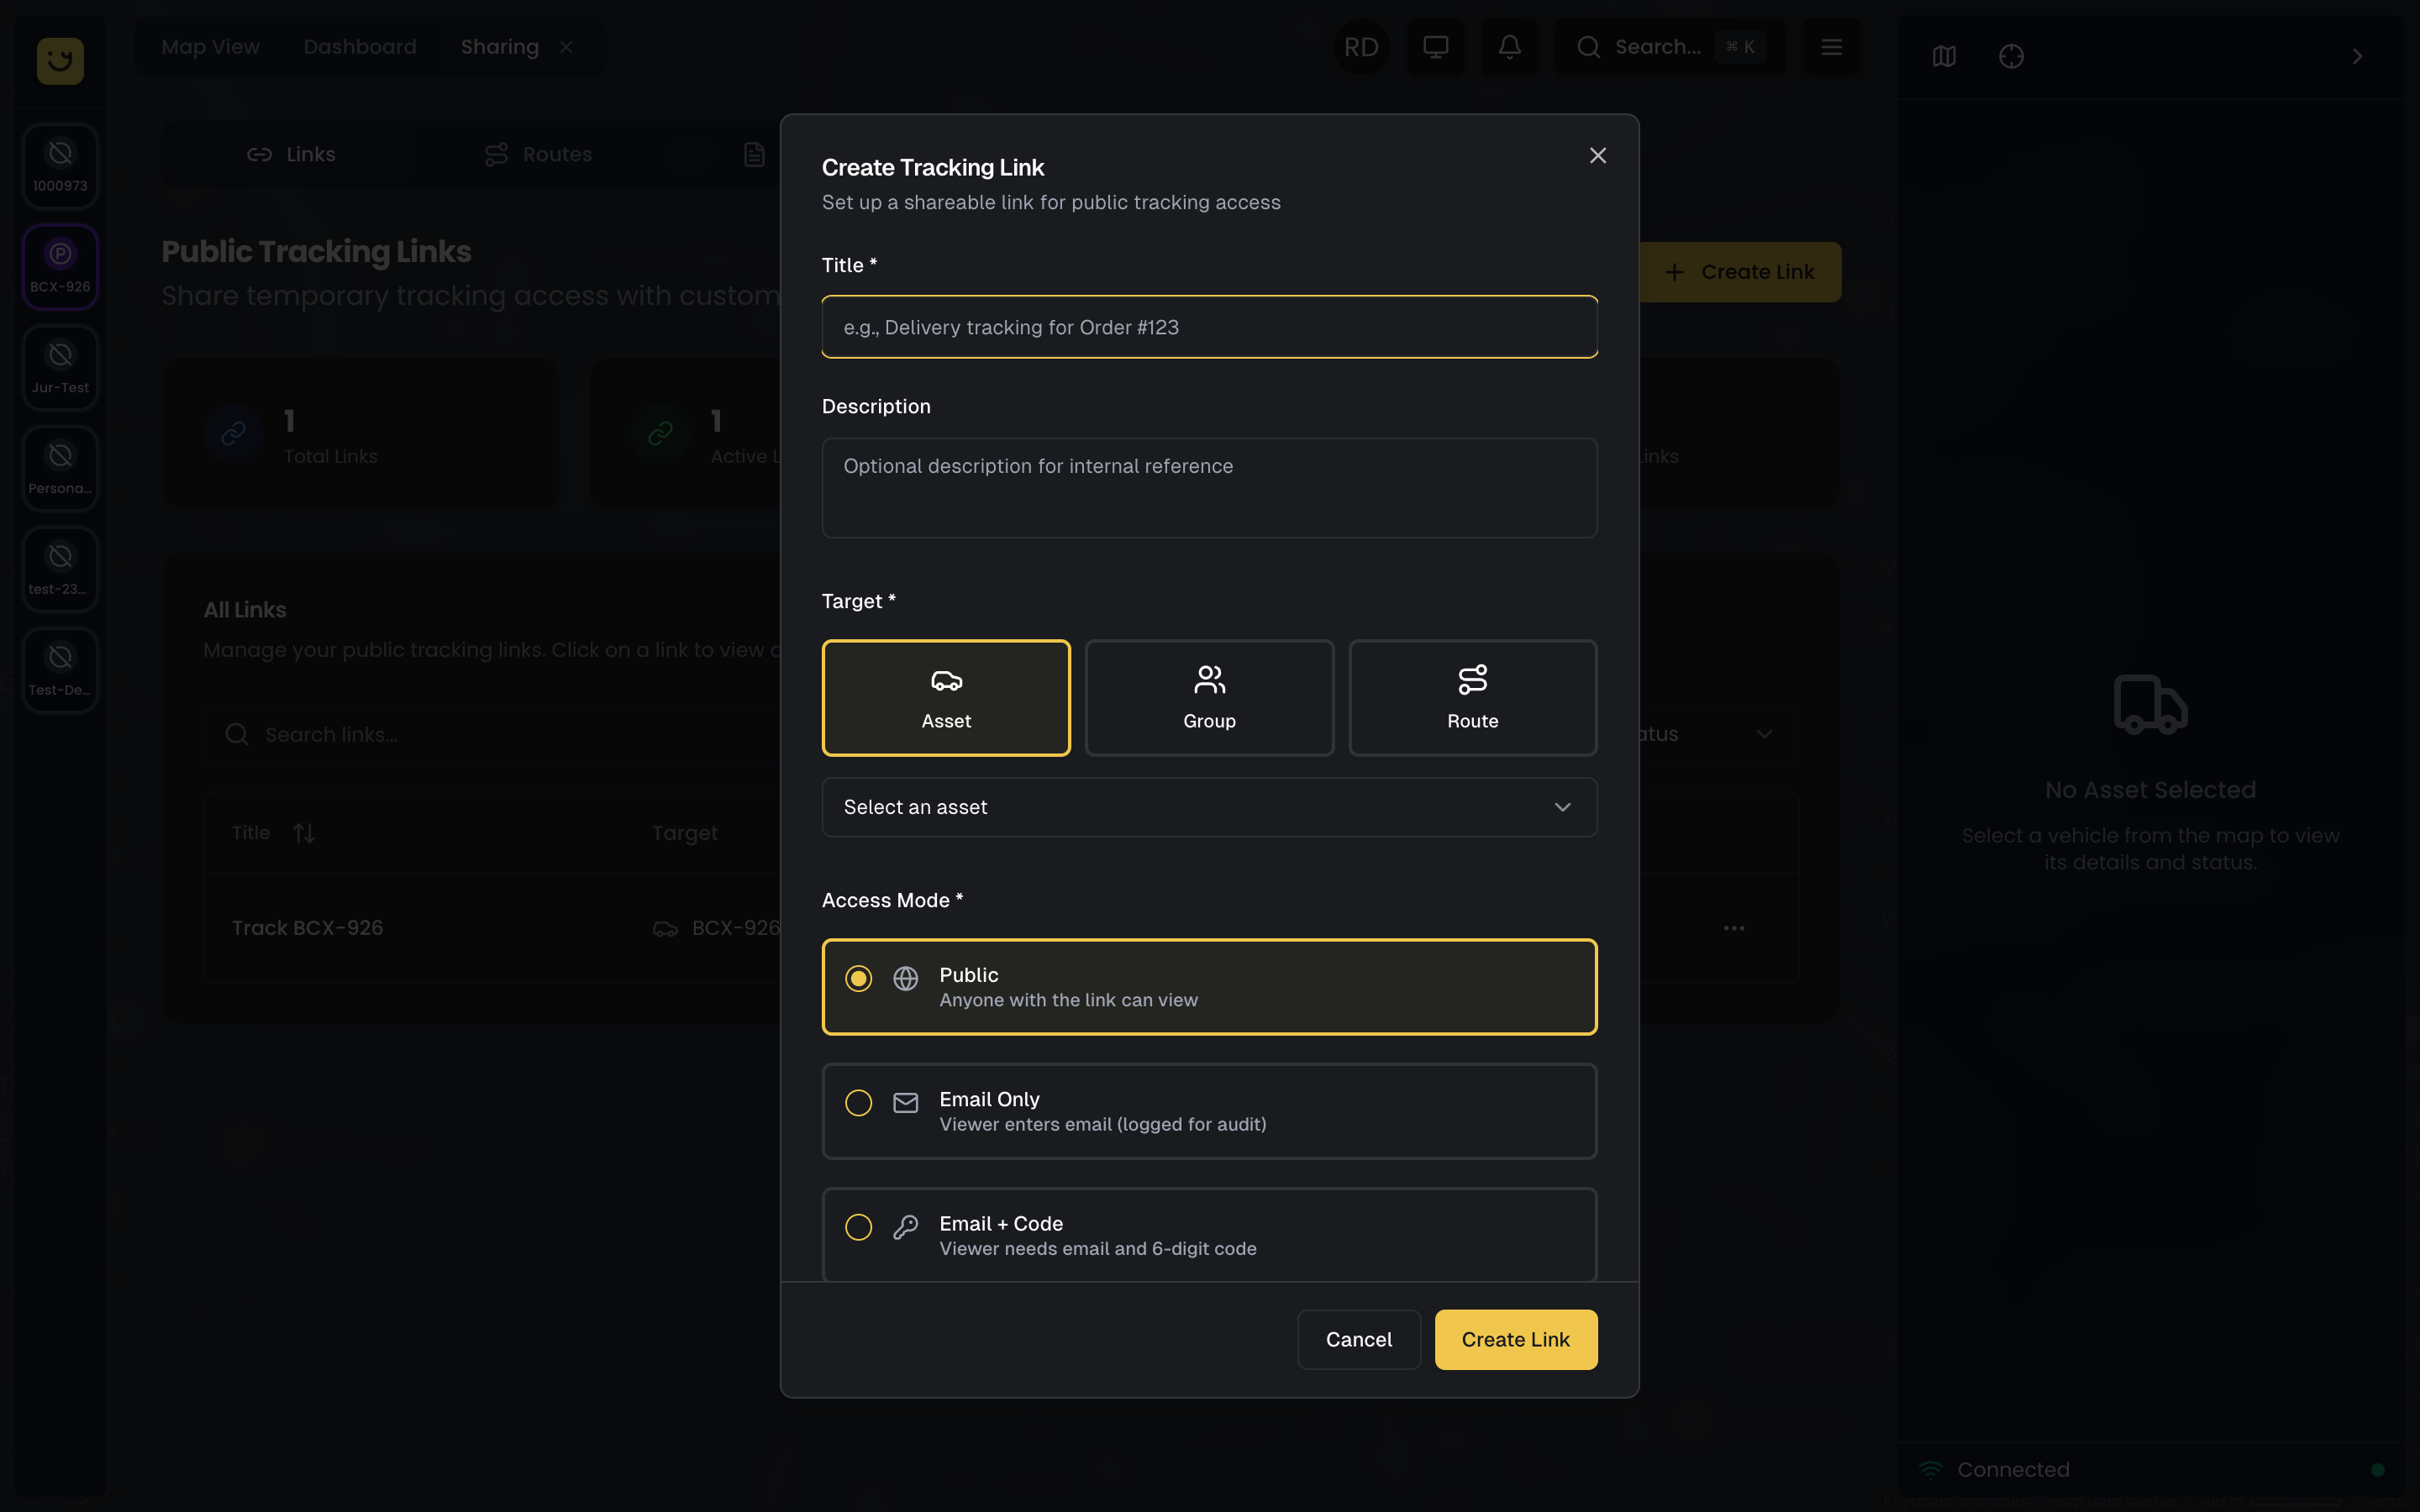Select the 1000973 asset in sidebar
This screenshot has height=1512, width=2420.
tap(60, 166)
